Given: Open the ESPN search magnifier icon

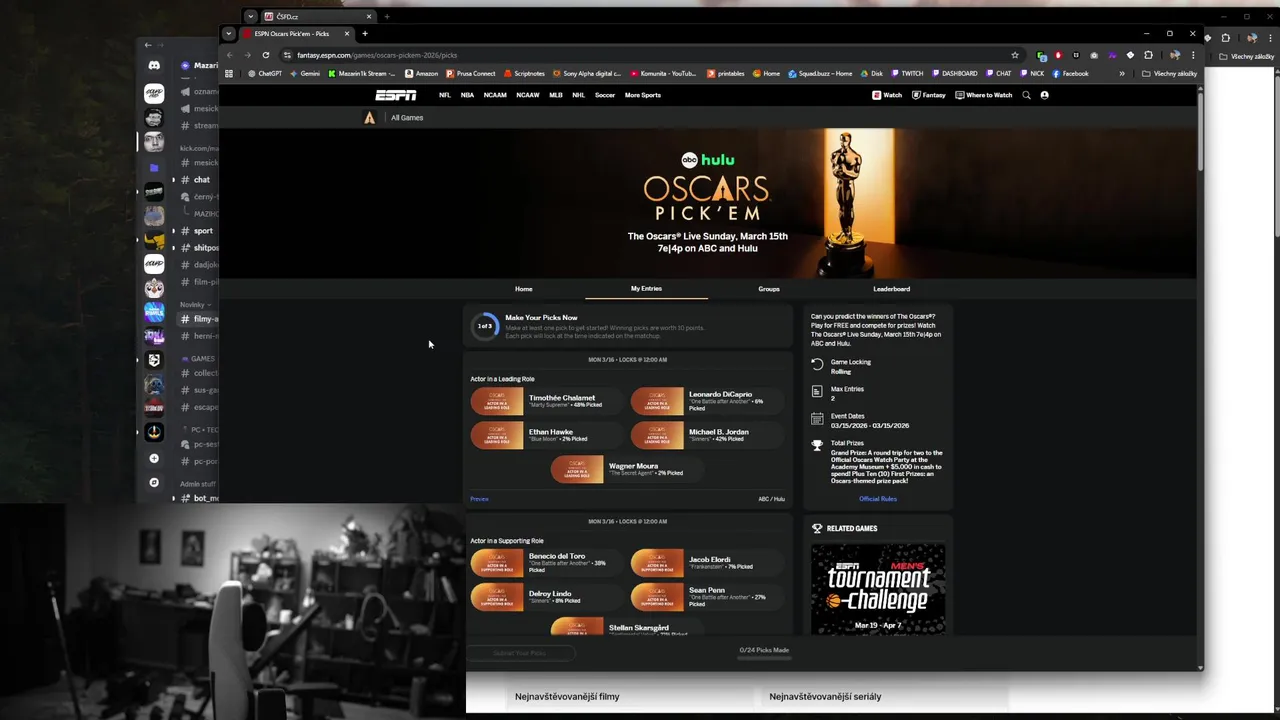Looking at the screenshot, I should click(1026, 95).
